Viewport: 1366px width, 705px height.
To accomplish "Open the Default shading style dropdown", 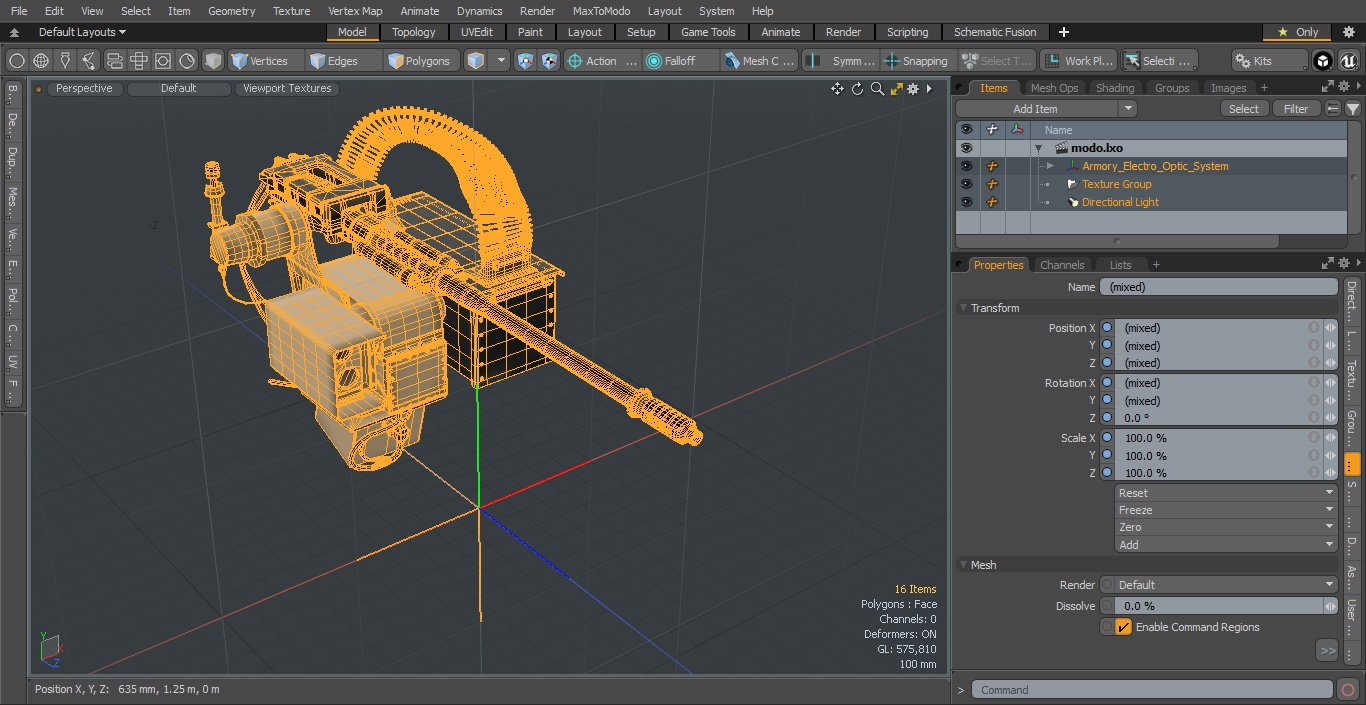I will click(178, 88).
